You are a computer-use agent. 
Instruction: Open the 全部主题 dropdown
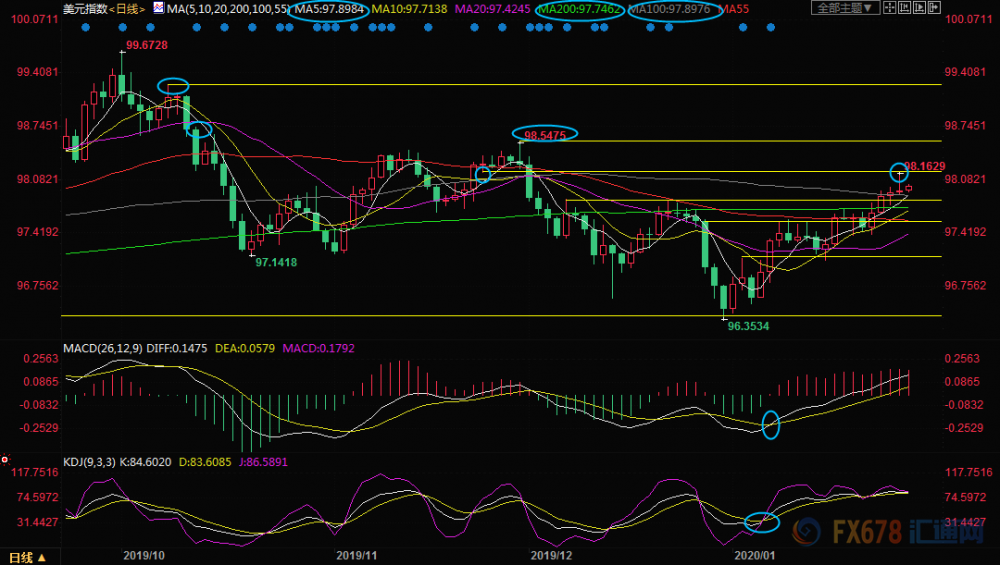(846, 8)
